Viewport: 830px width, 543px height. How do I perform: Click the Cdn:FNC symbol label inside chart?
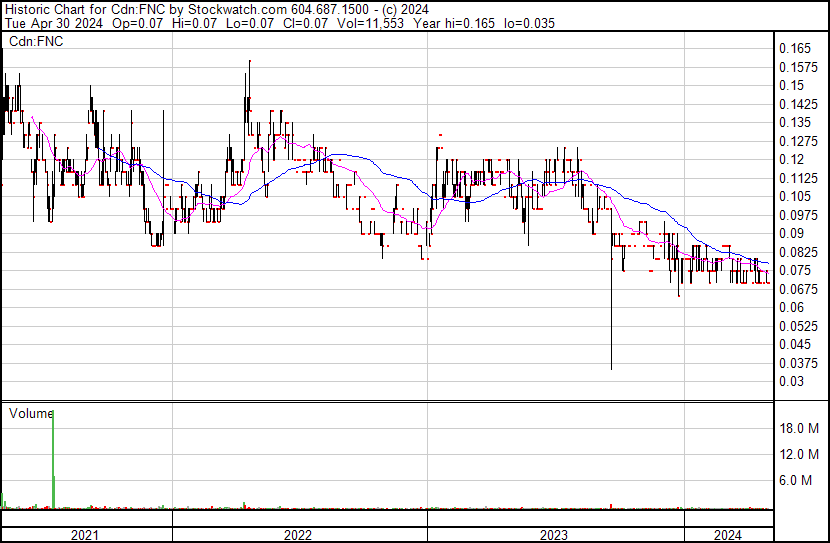36,41
